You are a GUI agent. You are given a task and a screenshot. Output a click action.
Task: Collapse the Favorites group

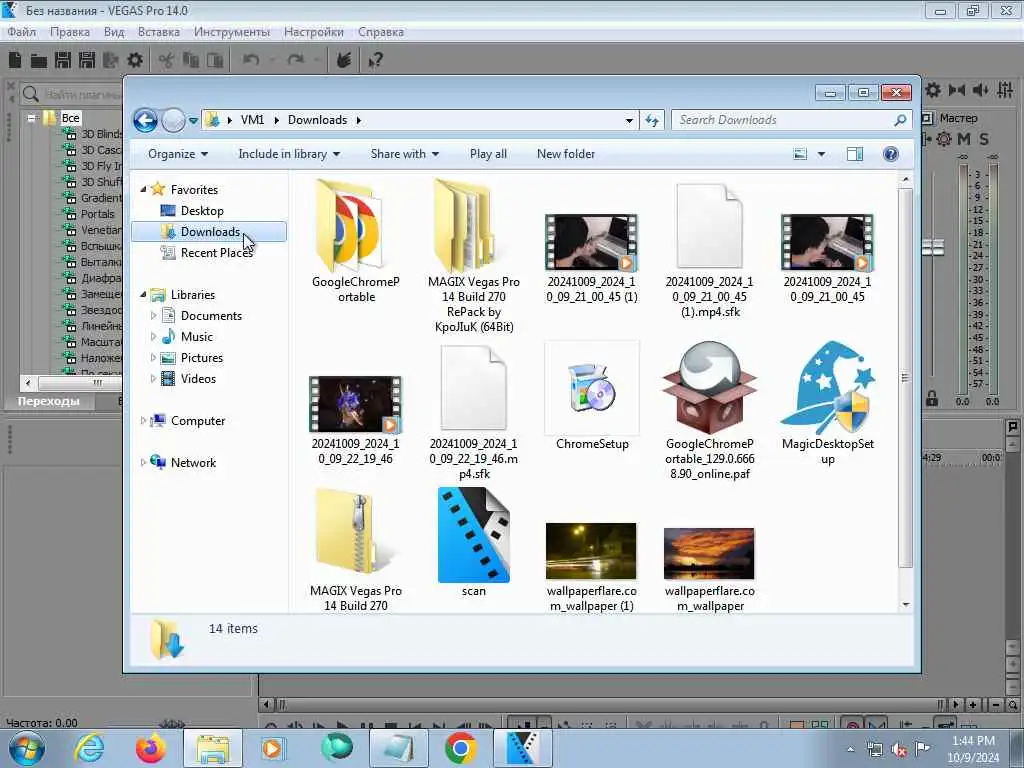pyautogui.click(x=143, y=189)
